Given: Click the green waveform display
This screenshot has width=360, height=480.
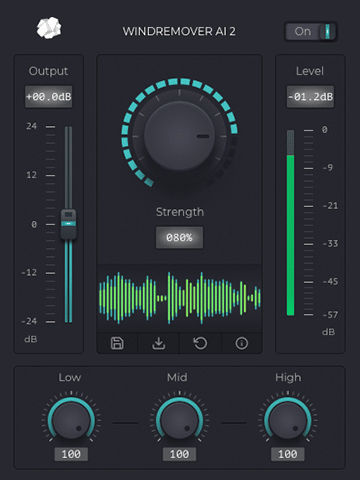Looking at the screenshot, I should (x=180, y=298).
